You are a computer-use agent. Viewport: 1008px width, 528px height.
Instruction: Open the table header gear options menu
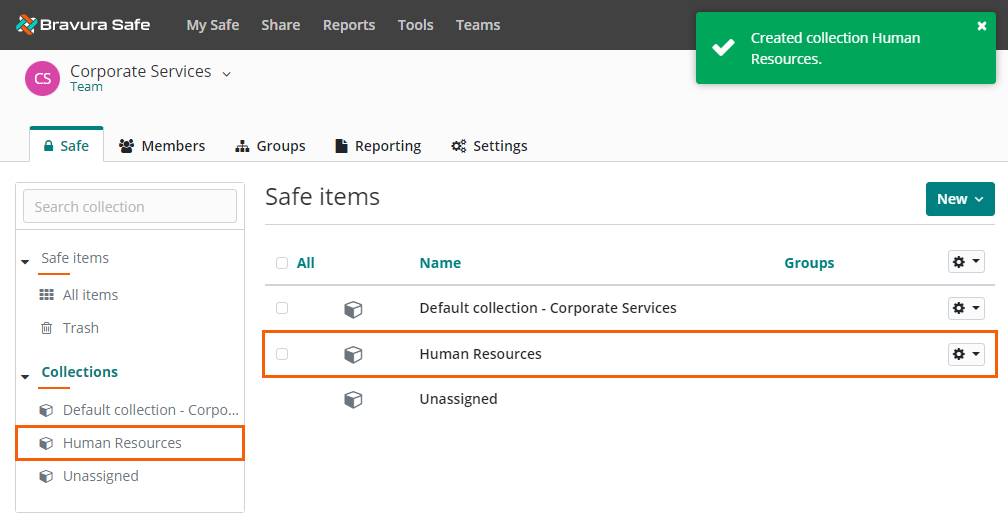pos(966,262)
